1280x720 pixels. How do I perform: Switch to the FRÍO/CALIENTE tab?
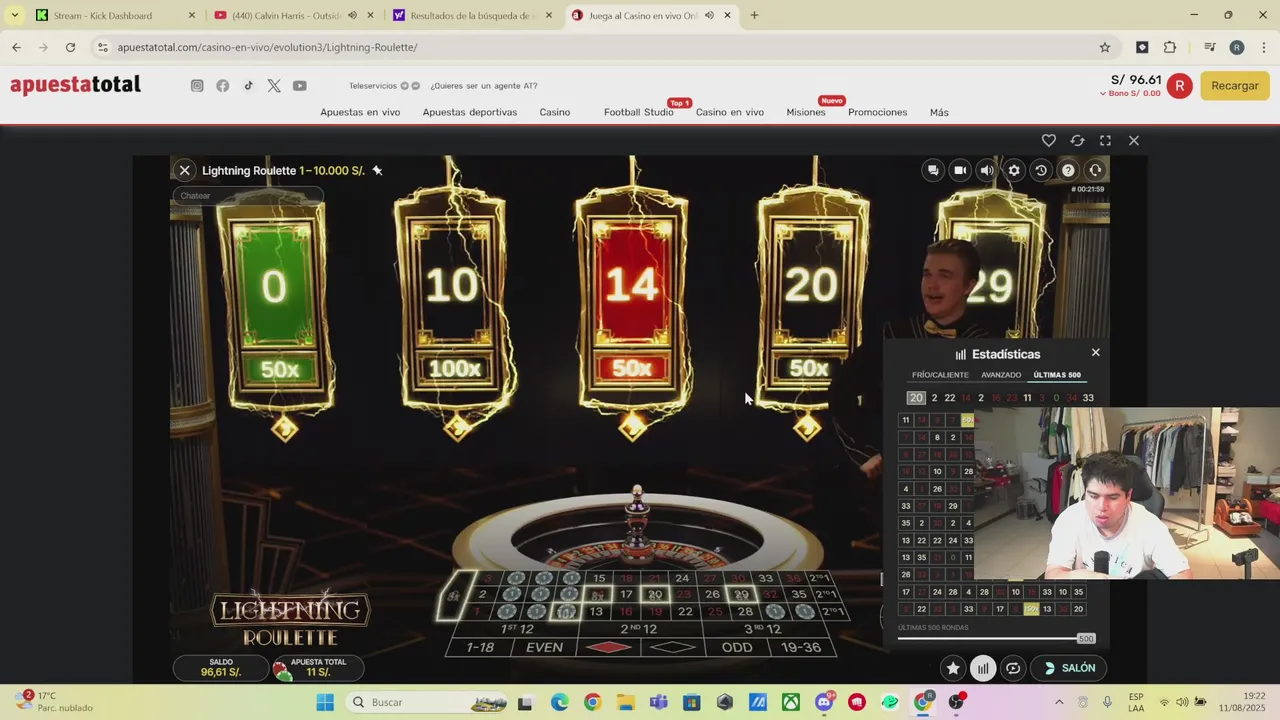[x=940, y=375]
